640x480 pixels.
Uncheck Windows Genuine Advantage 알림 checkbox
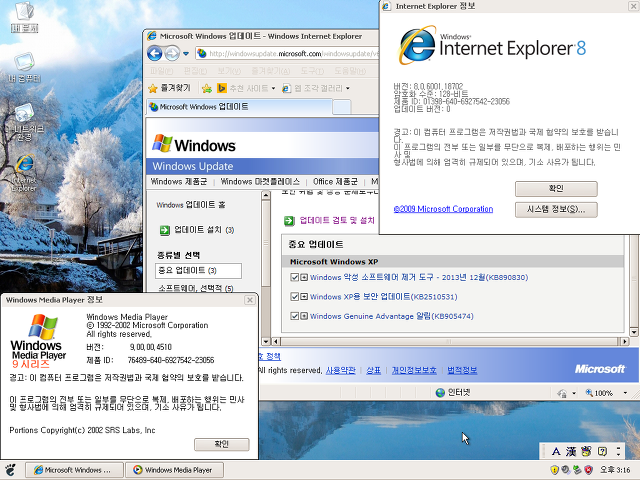(x=294, y=316)
